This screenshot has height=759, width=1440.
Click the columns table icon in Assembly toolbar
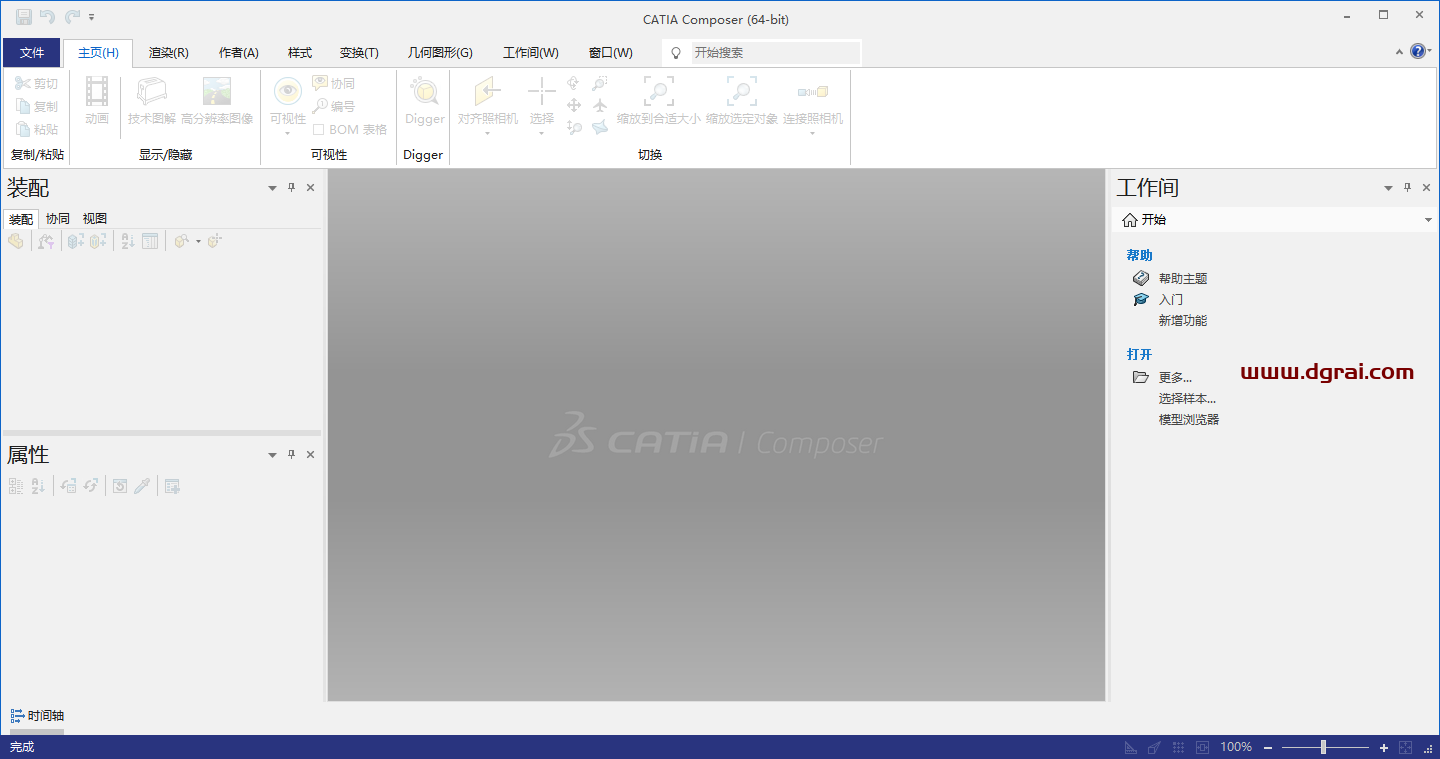pyautogui.click(x=150, y=241)
